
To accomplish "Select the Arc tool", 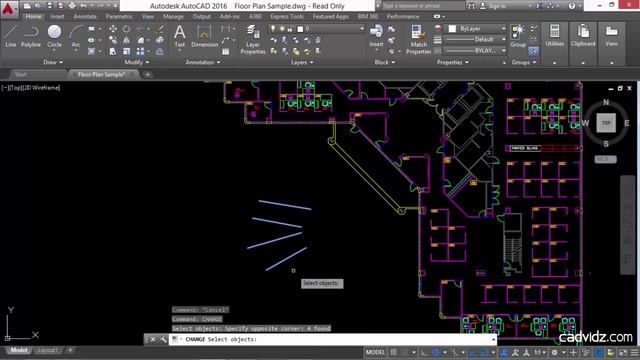I will click(76, 36).
